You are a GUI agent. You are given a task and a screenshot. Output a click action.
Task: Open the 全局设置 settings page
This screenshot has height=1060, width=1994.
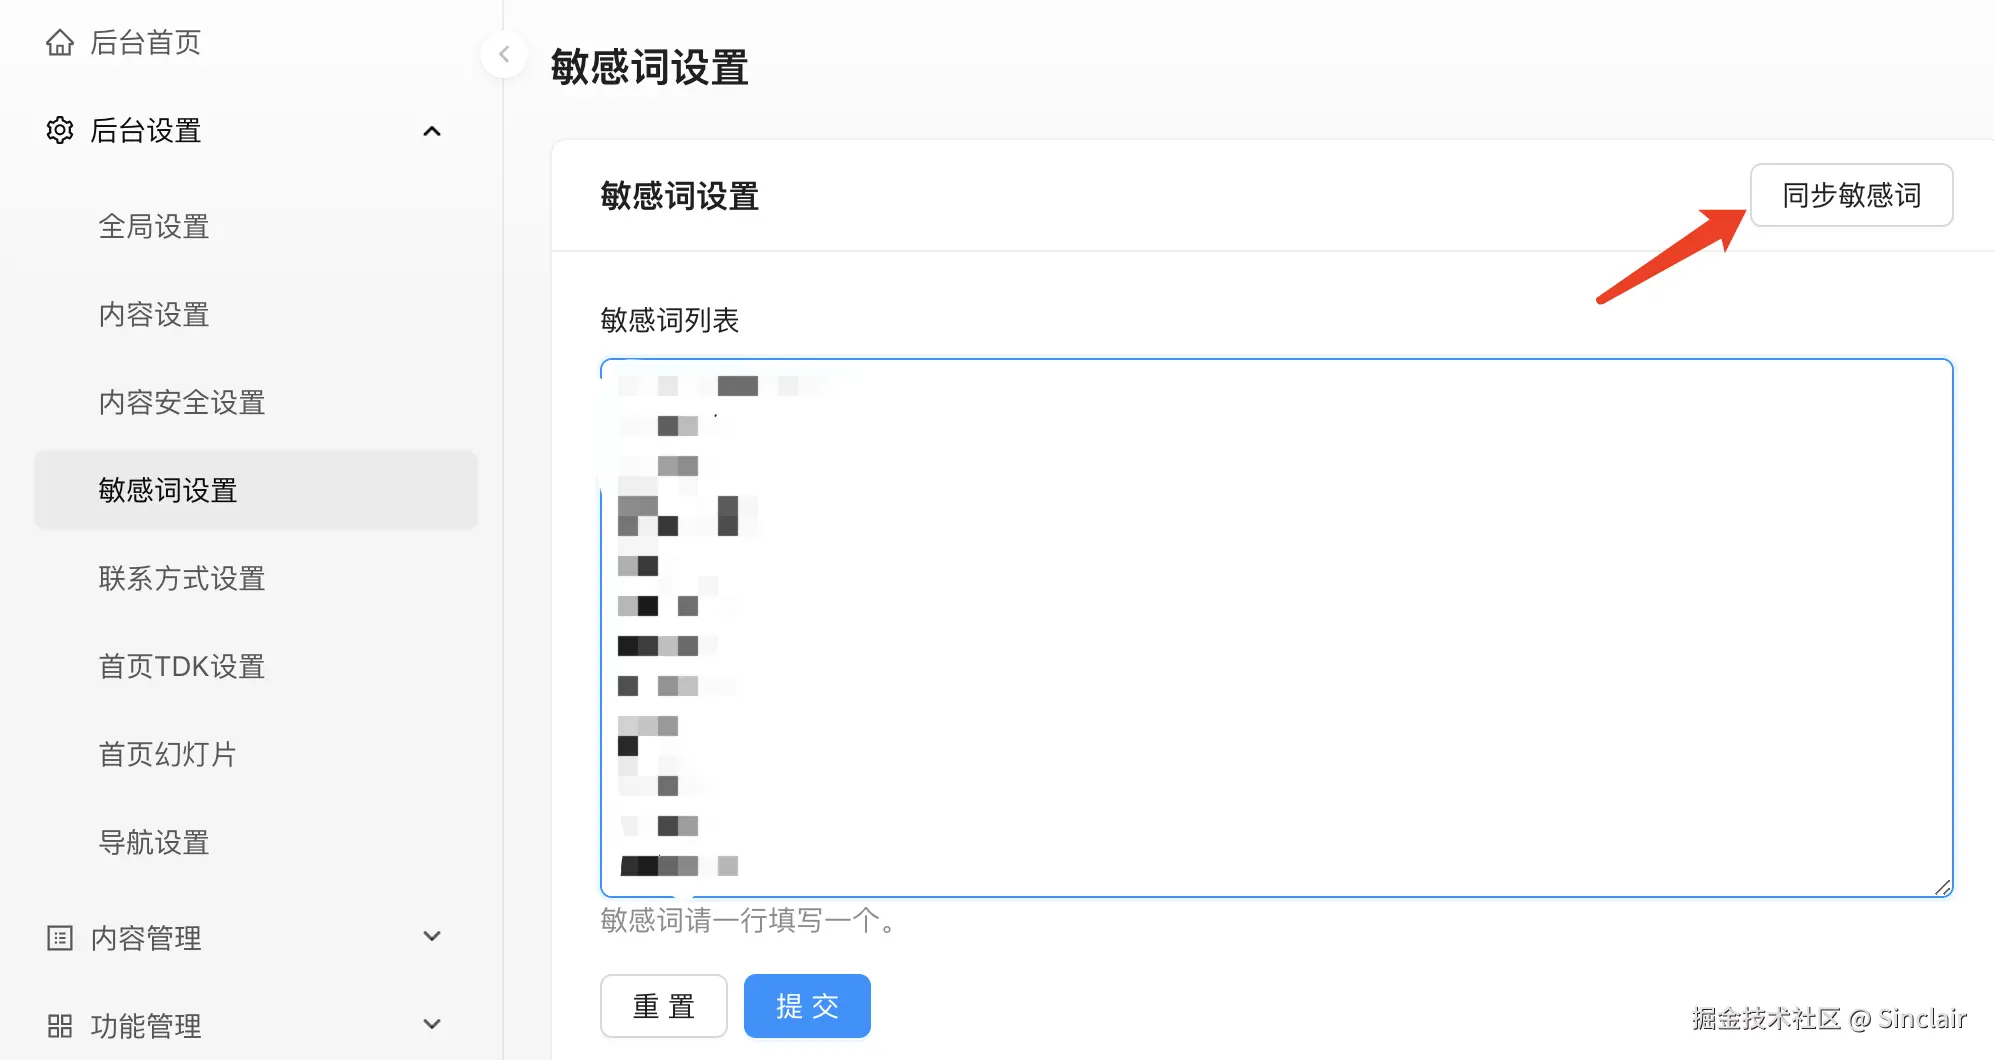(155, 227)
